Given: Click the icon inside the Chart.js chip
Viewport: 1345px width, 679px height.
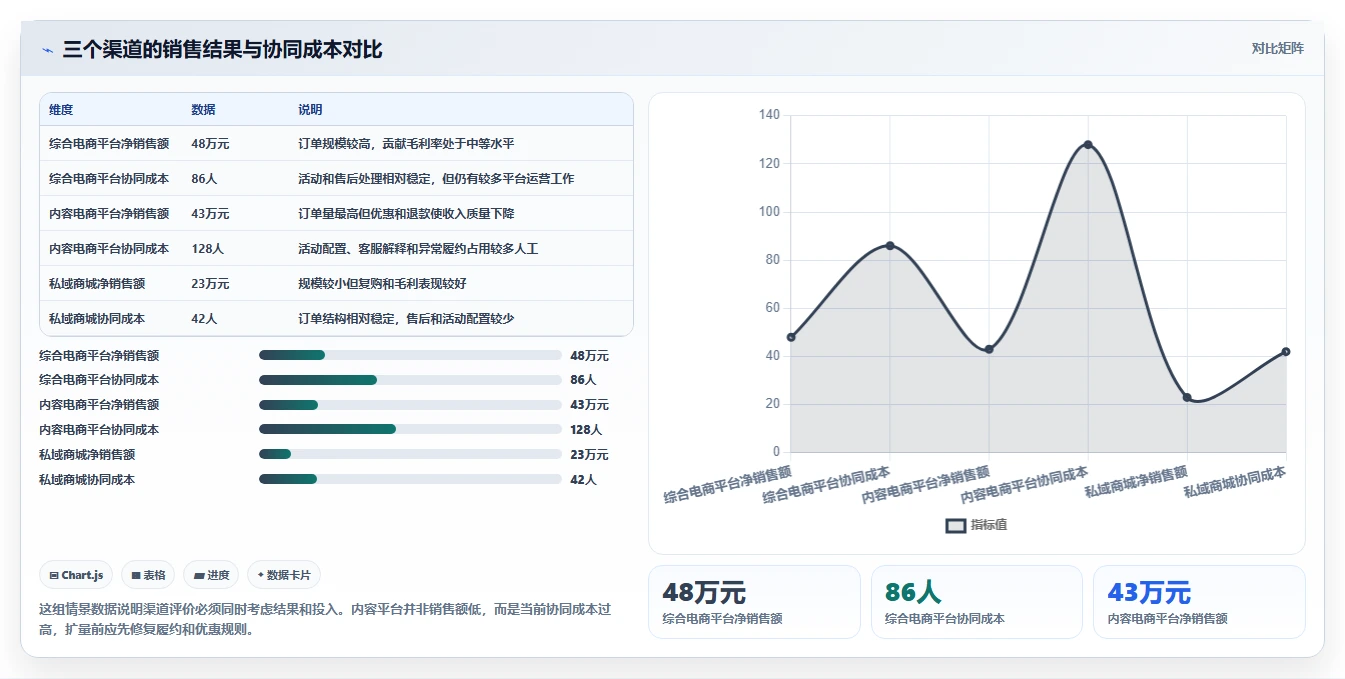Looking at the screenshot, I should (x=54, y=576).
